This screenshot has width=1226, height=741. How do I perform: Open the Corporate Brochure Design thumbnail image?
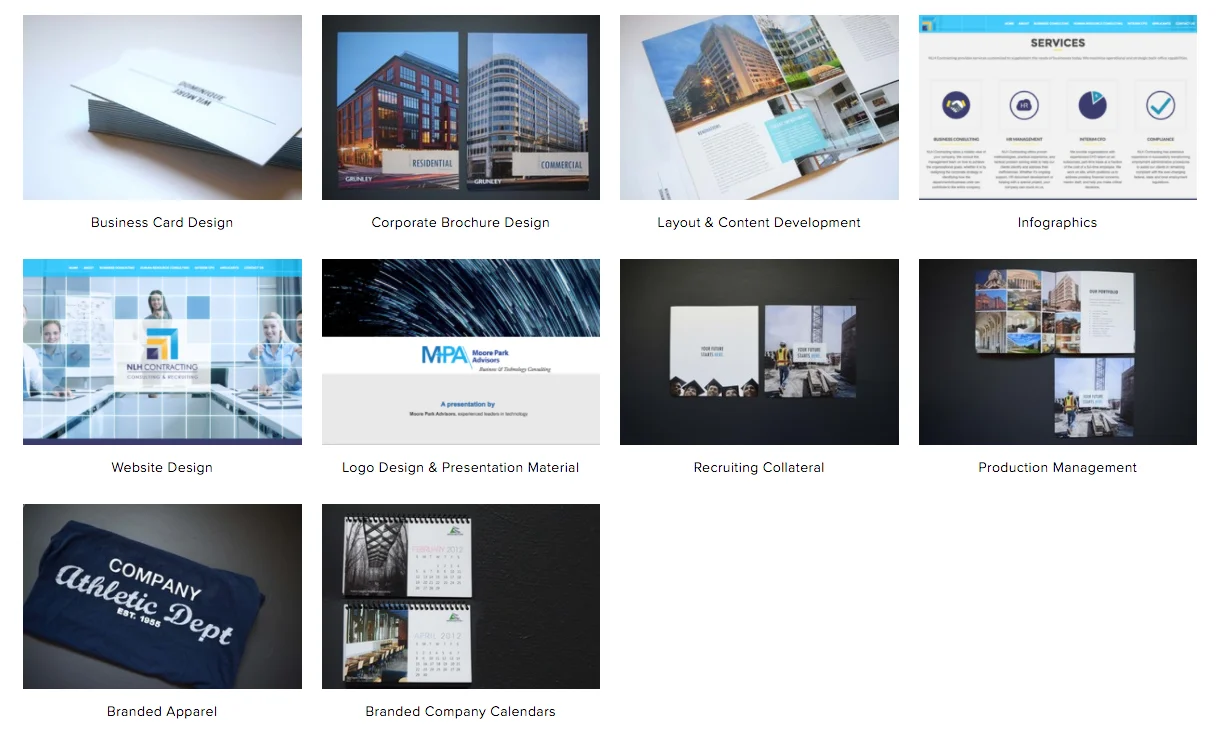coord(461,107)
